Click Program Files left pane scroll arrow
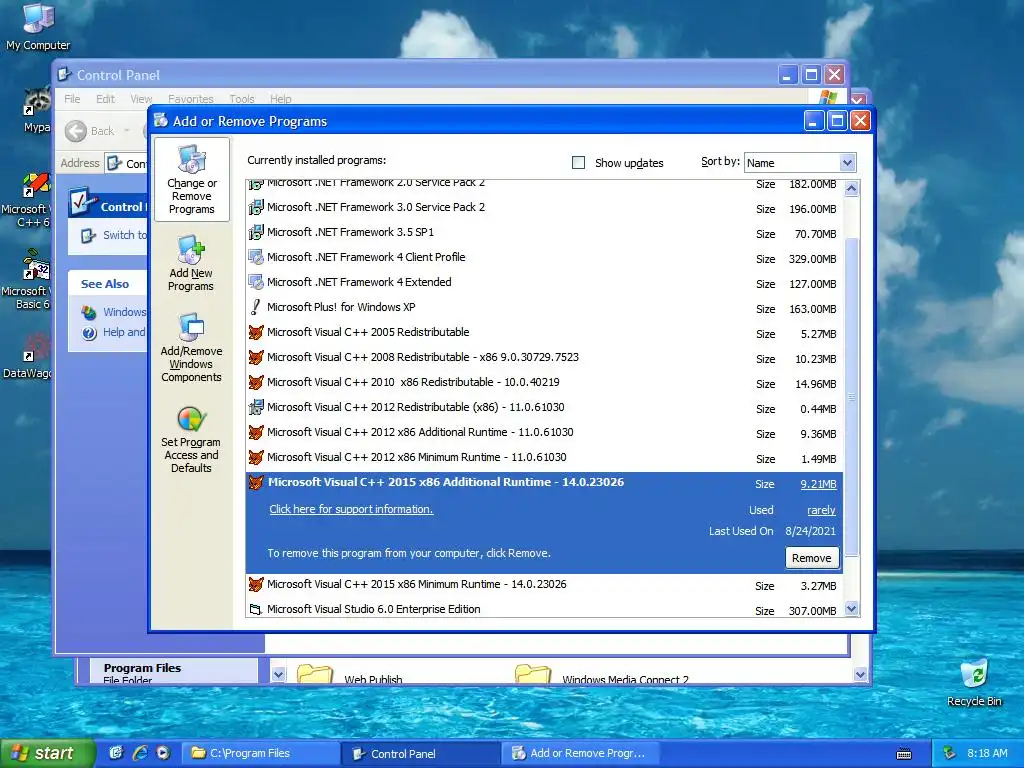This screenshot has height=768, width=1024. [x=278, y=675]
